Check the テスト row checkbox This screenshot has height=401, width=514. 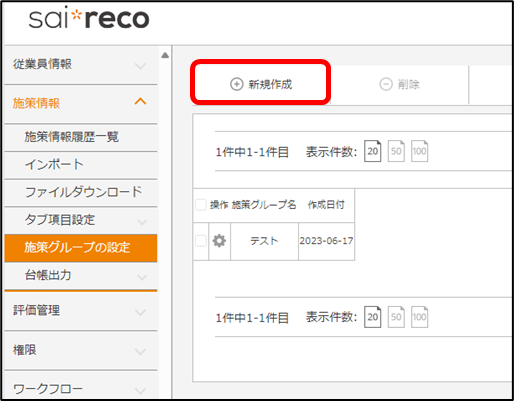201,241
